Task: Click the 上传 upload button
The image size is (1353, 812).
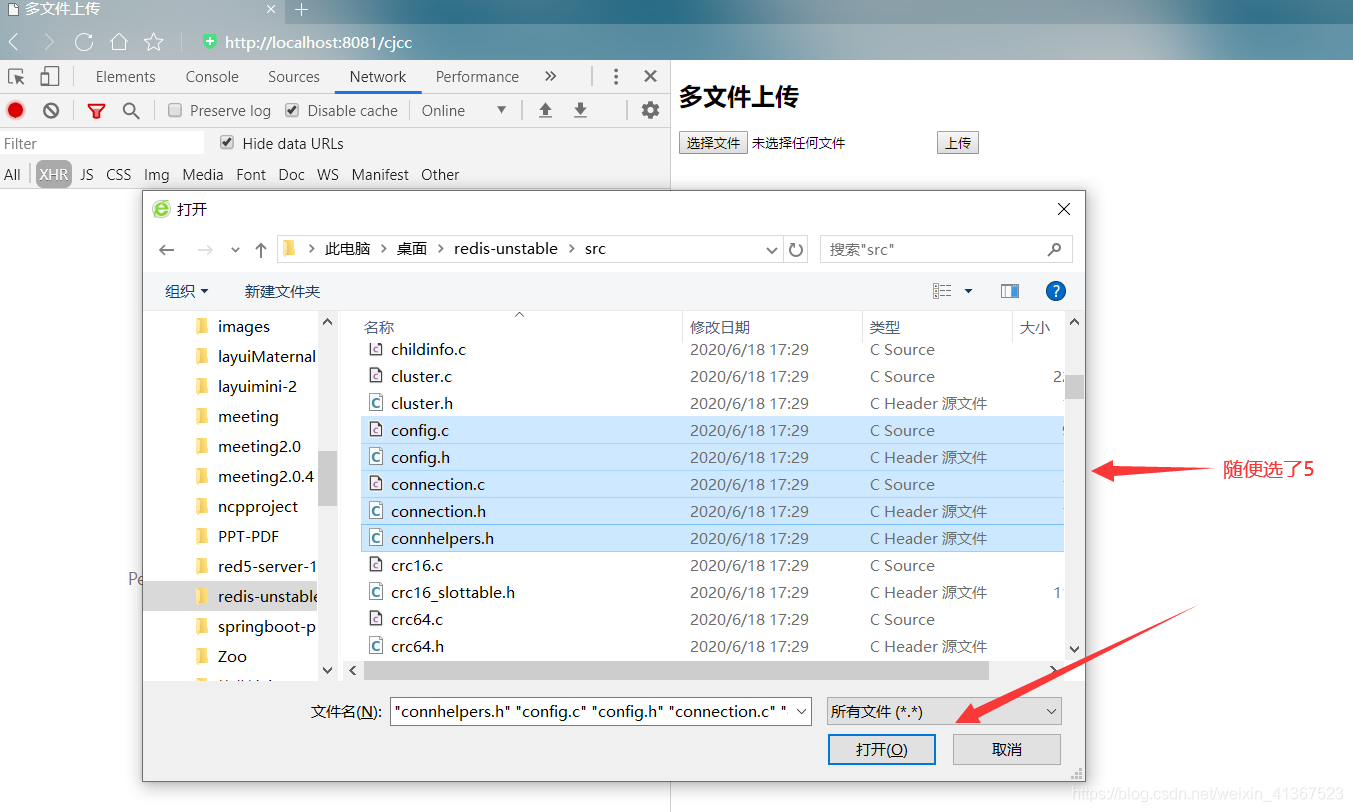Action: 957,142
